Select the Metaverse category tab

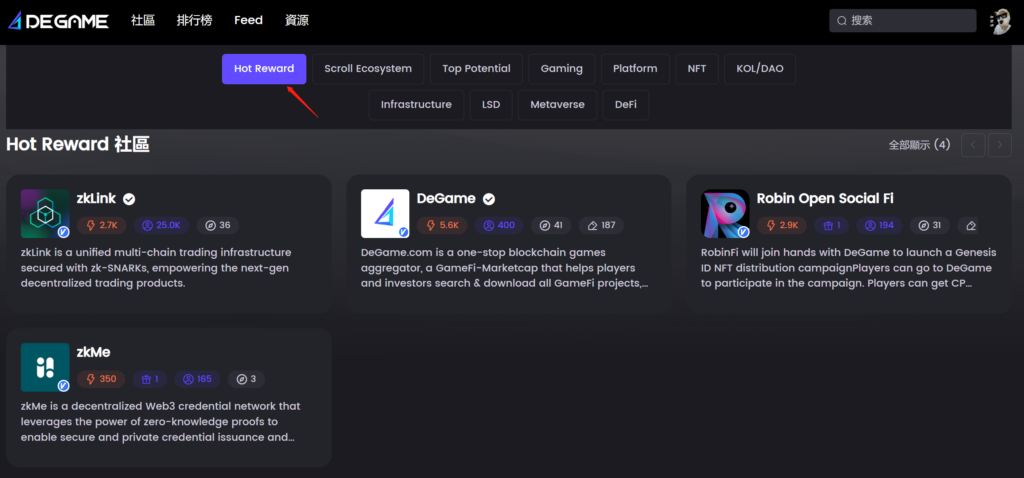[558, 105]
